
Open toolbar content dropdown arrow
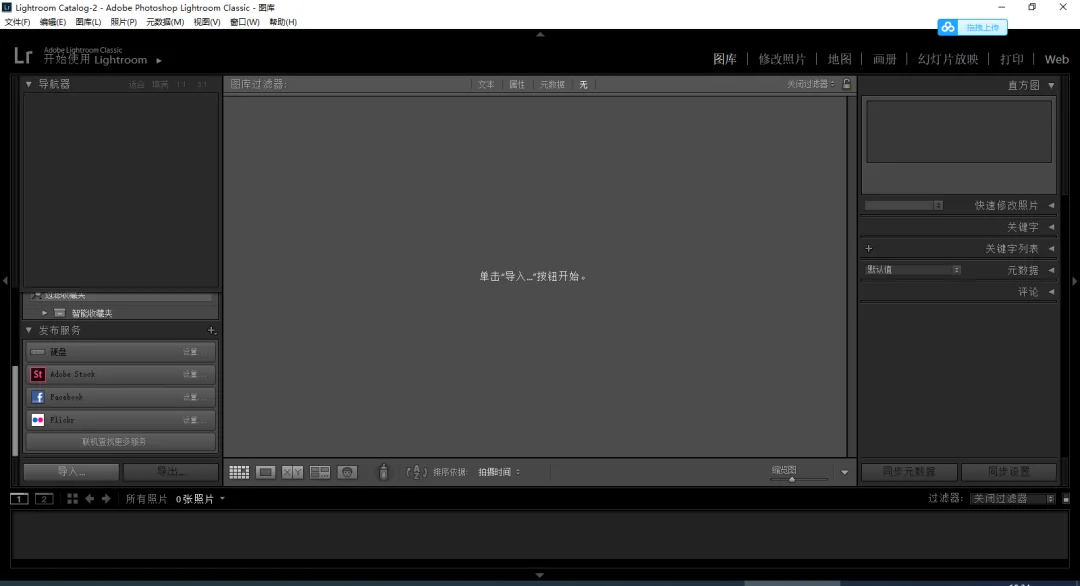coord(844,472)
